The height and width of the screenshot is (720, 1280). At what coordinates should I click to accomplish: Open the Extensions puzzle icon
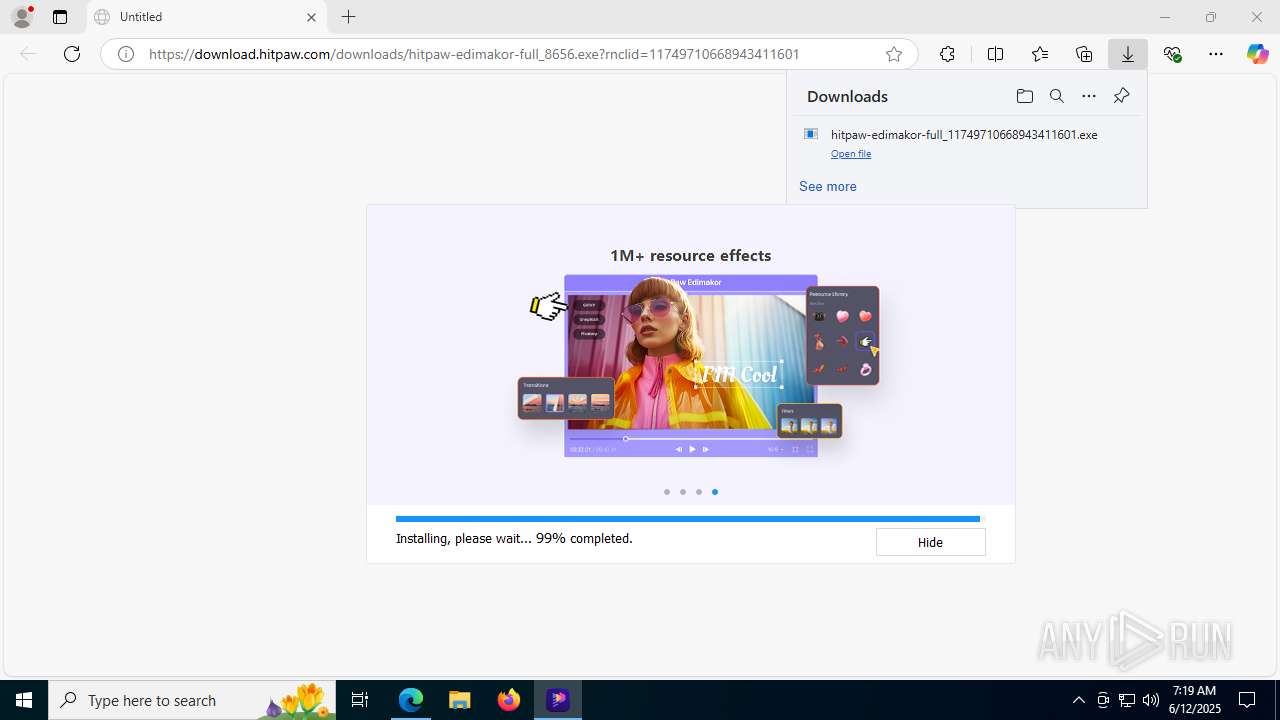[947, 54]
